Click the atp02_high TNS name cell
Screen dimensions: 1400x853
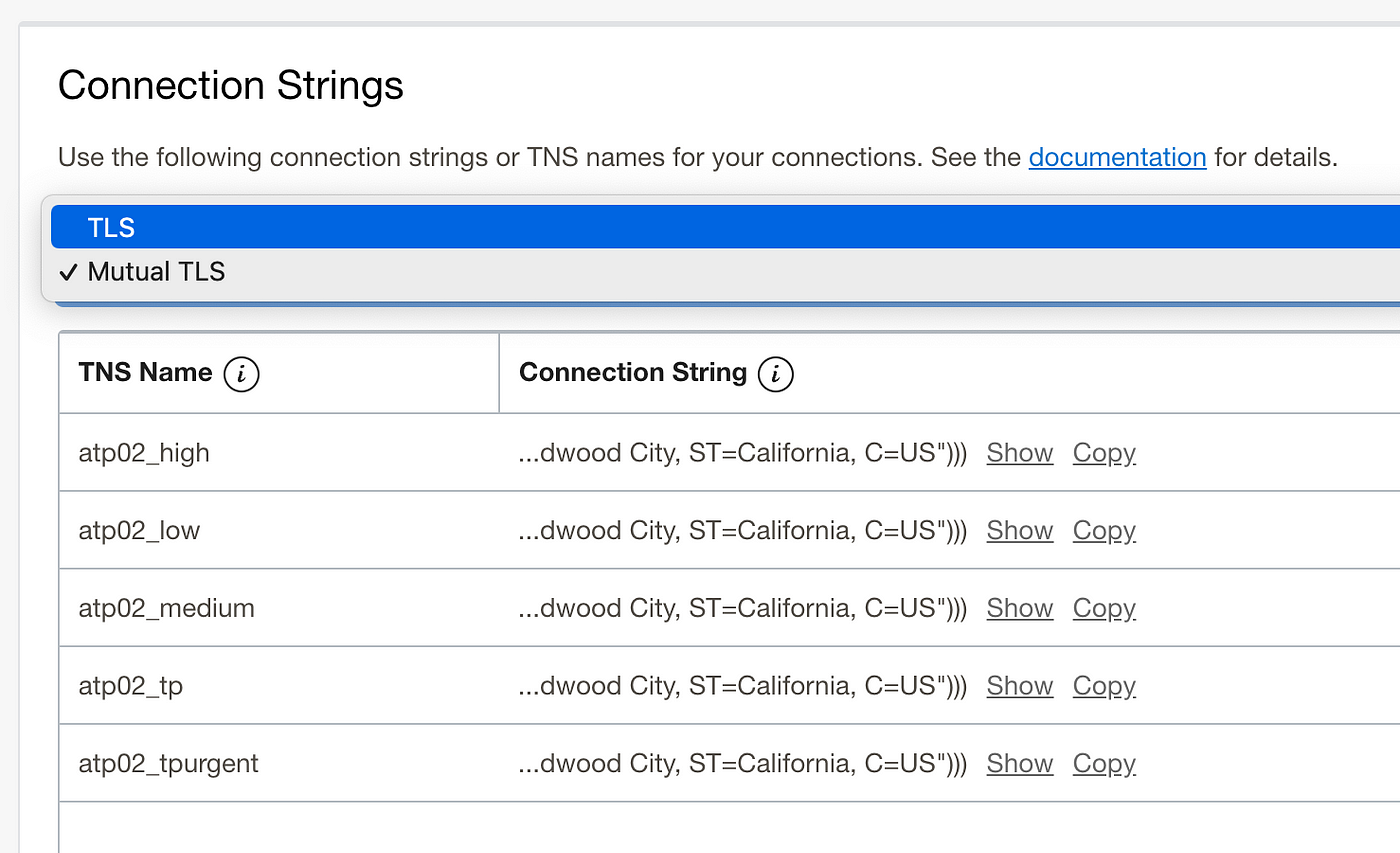(279, 452)
